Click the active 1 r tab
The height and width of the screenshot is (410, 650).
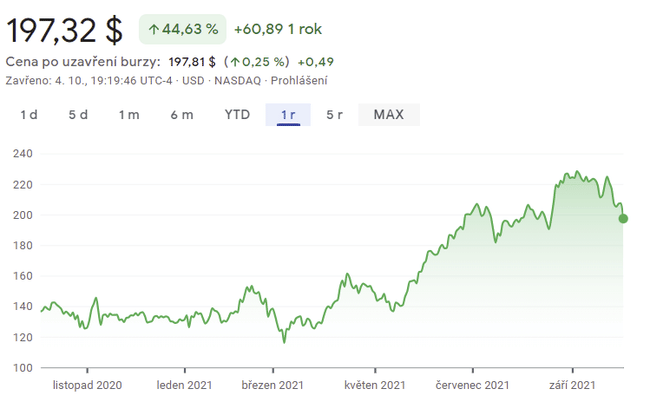(288, 114)
